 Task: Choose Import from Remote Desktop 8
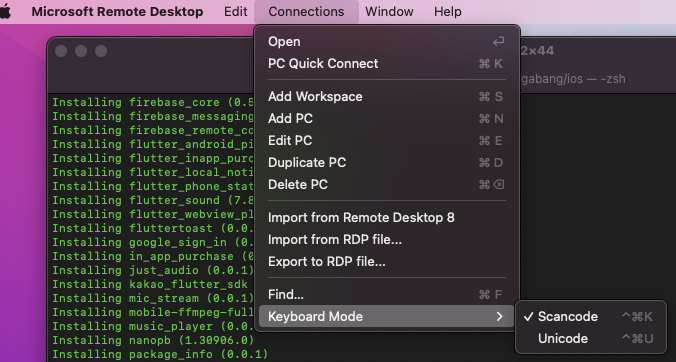(387, 218)
